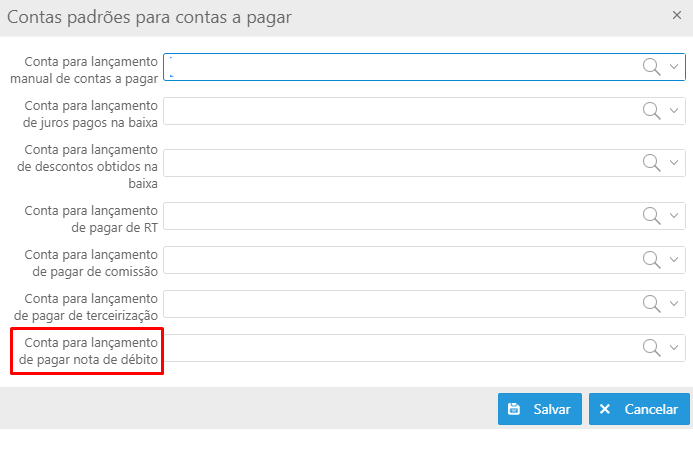
Task: Save settings with Salvar button
Action: point(540,409)
